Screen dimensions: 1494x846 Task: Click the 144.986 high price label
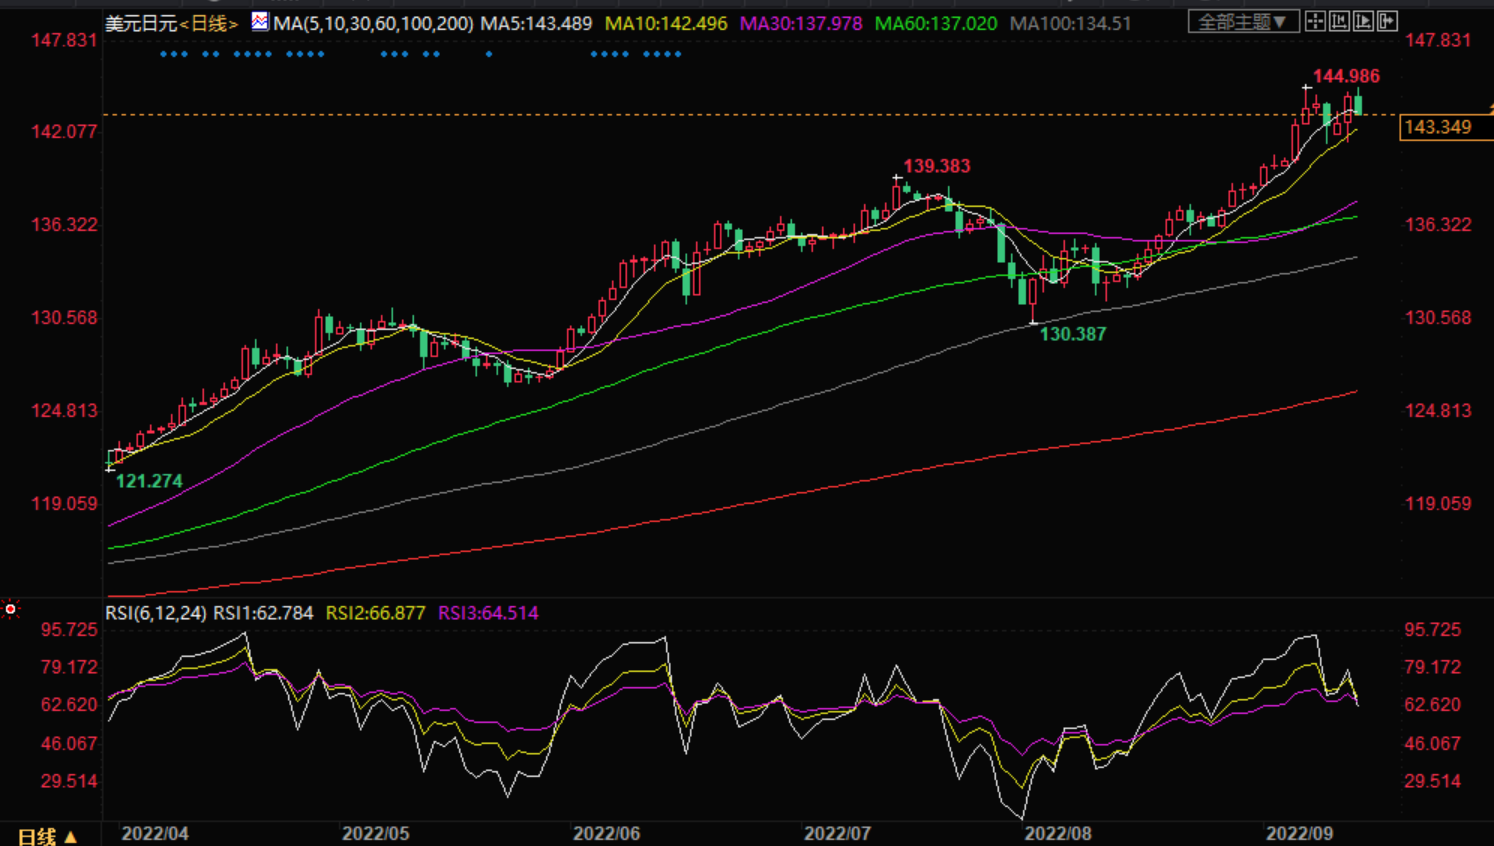click(x=1346, y=76)
